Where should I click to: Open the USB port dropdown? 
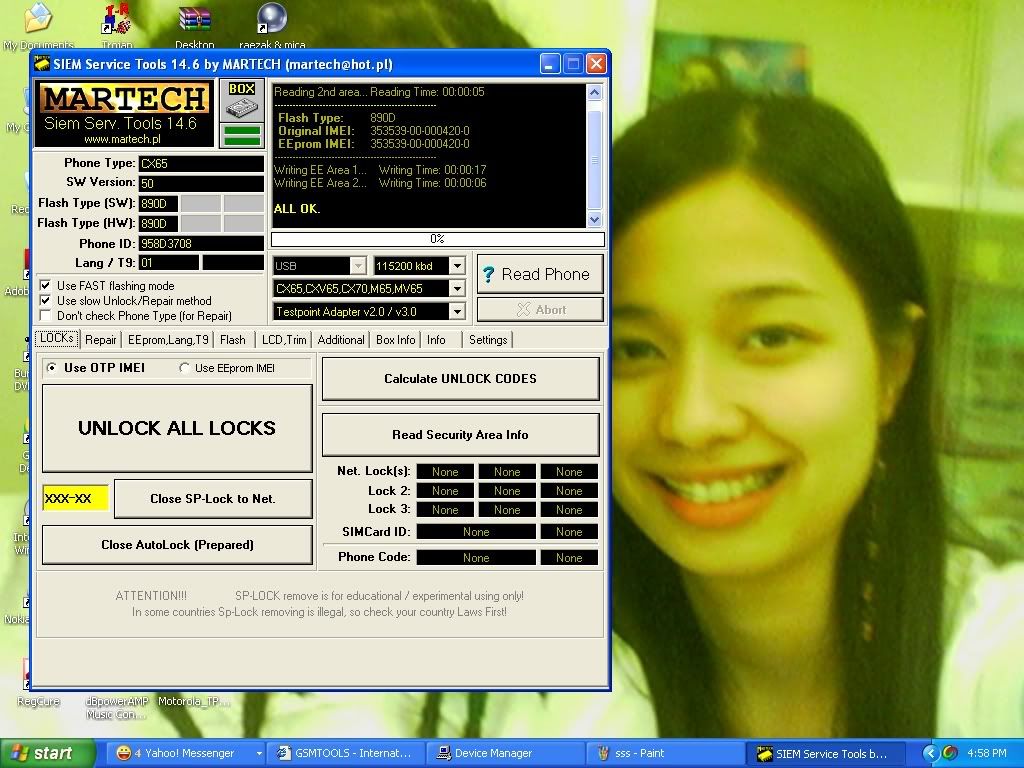click(x=357, y=266)
